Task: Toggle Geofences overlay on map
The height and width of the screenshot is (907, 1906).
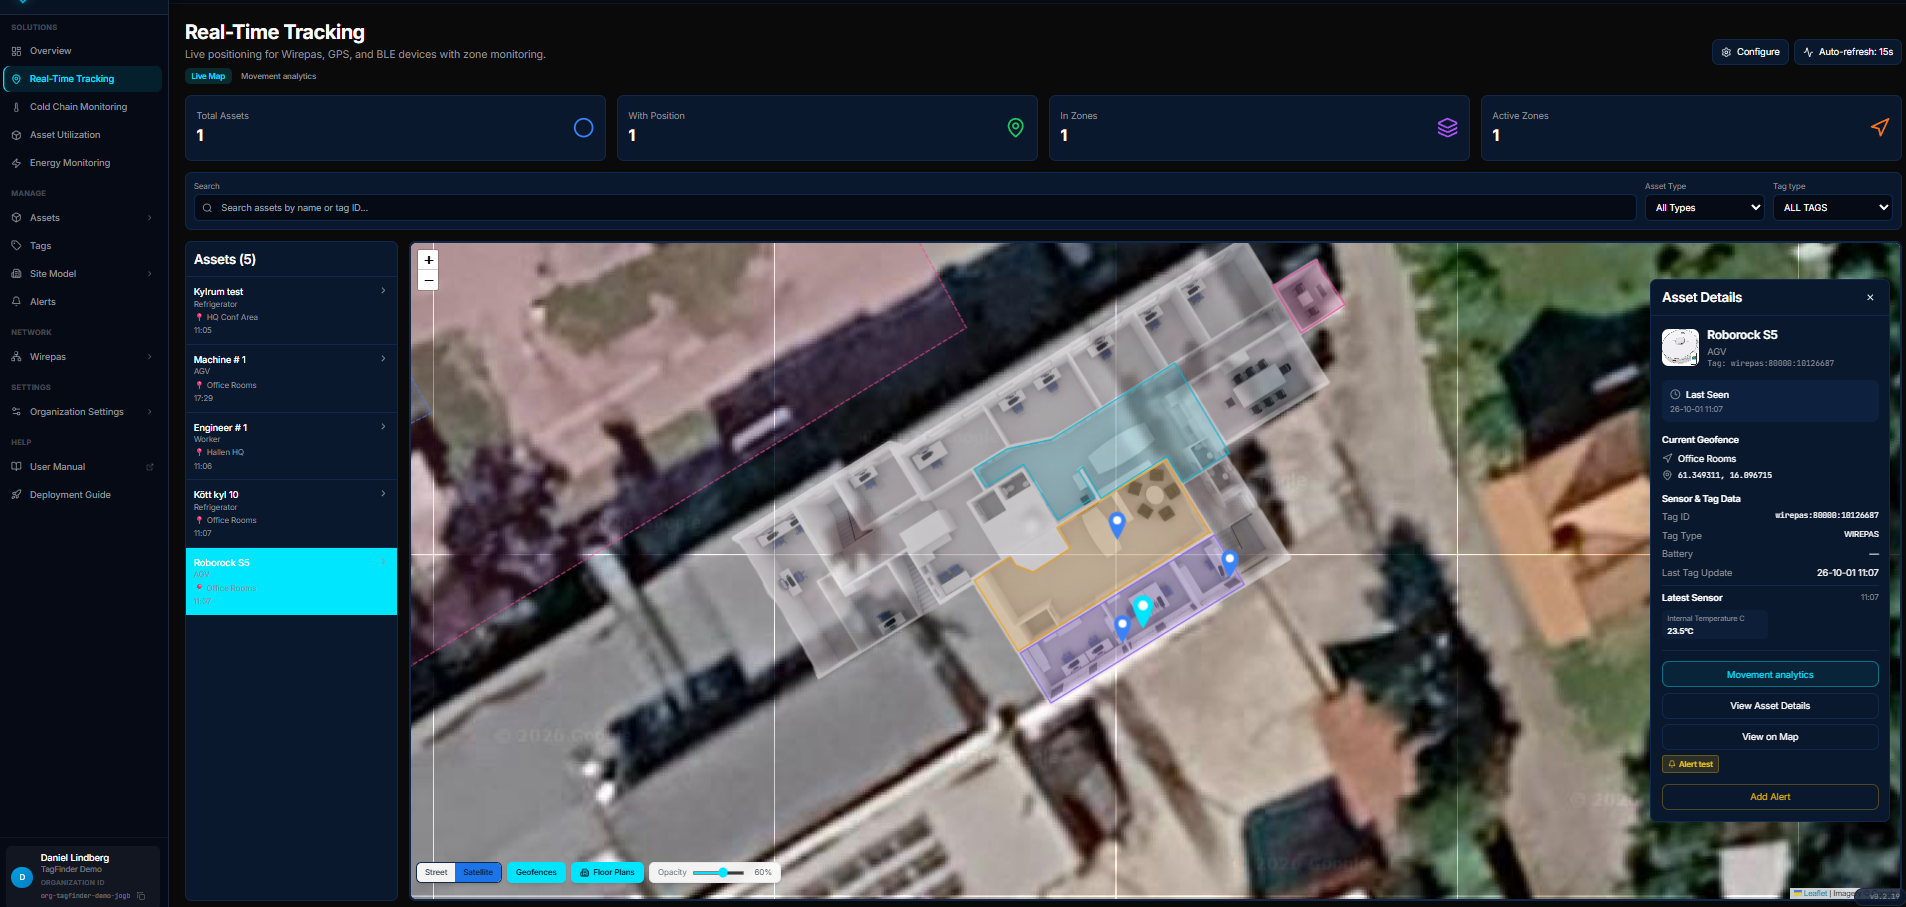Action: (x=536, y=873)
